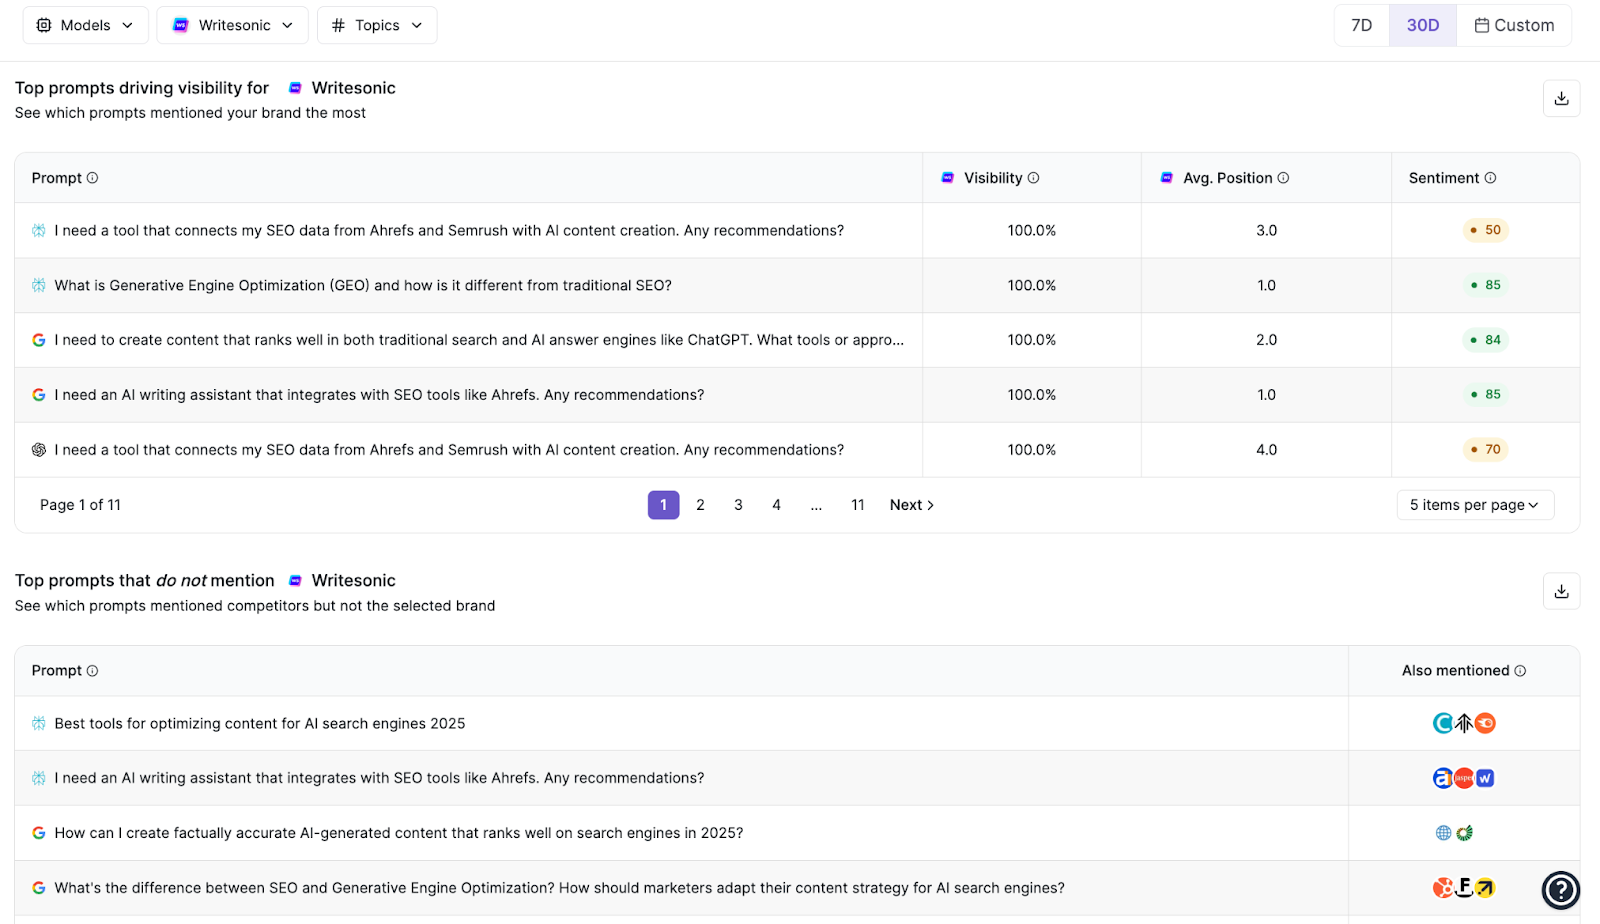
Task: Expand the 5 items per page selector
Action: pyautogui.click(x=1475, y=505)
